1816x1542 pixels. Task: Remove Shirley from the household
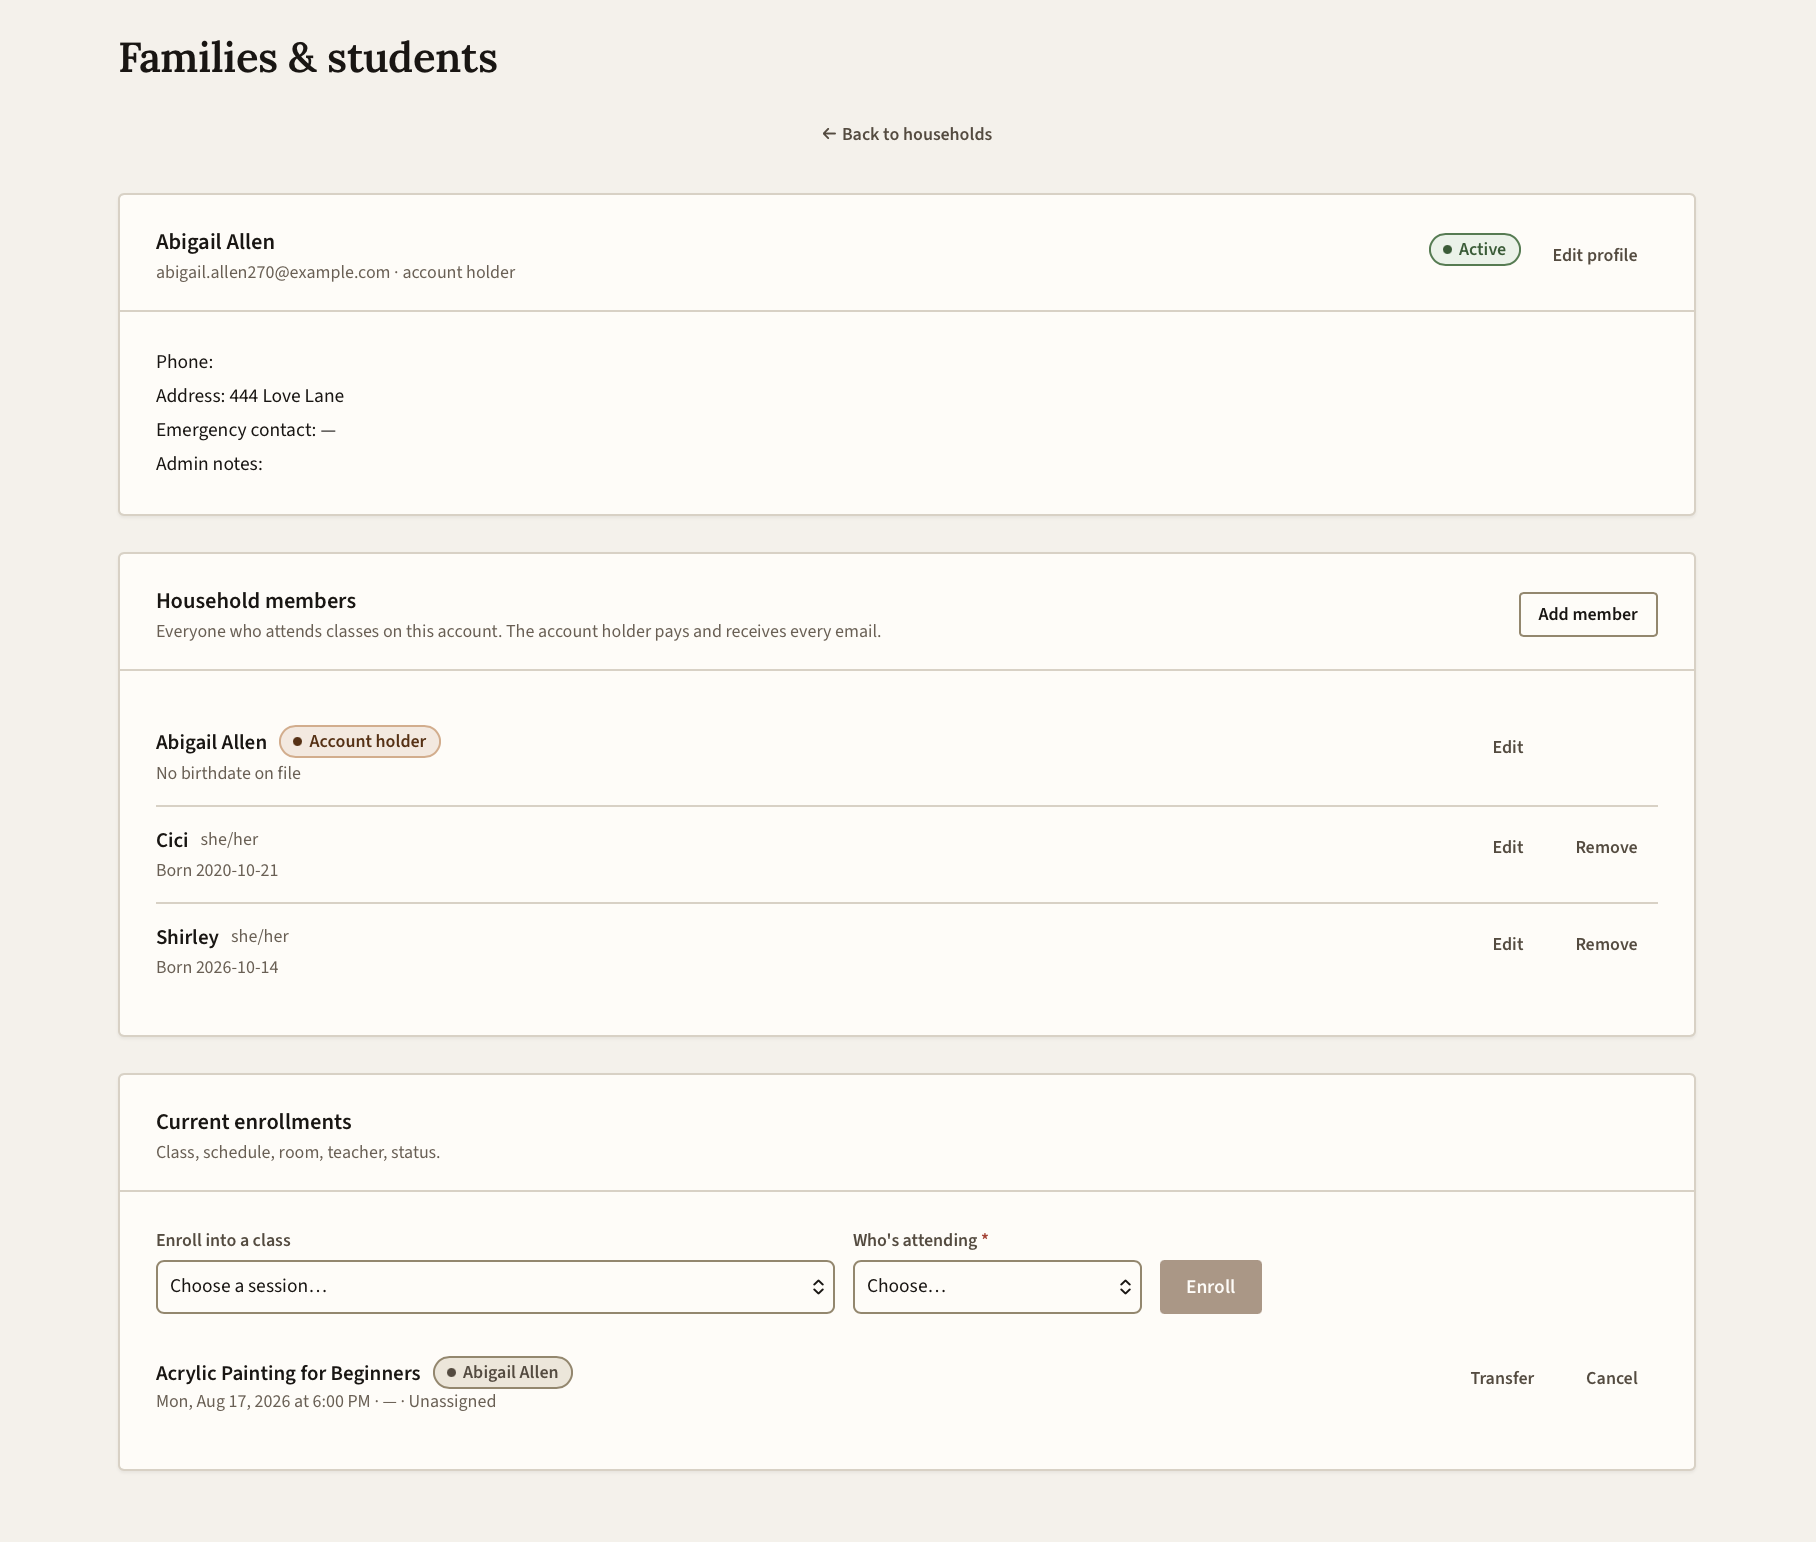click(1606, 944)
